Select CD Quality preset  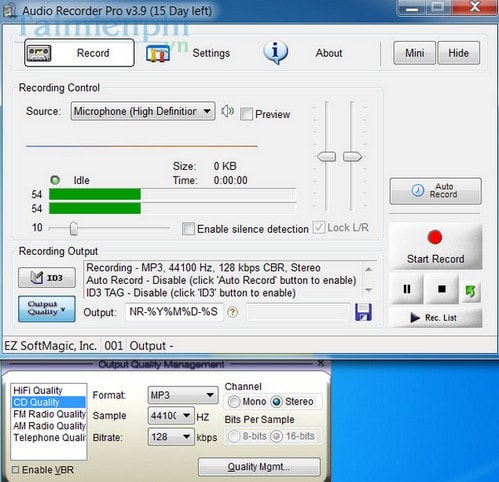[48, 402]
